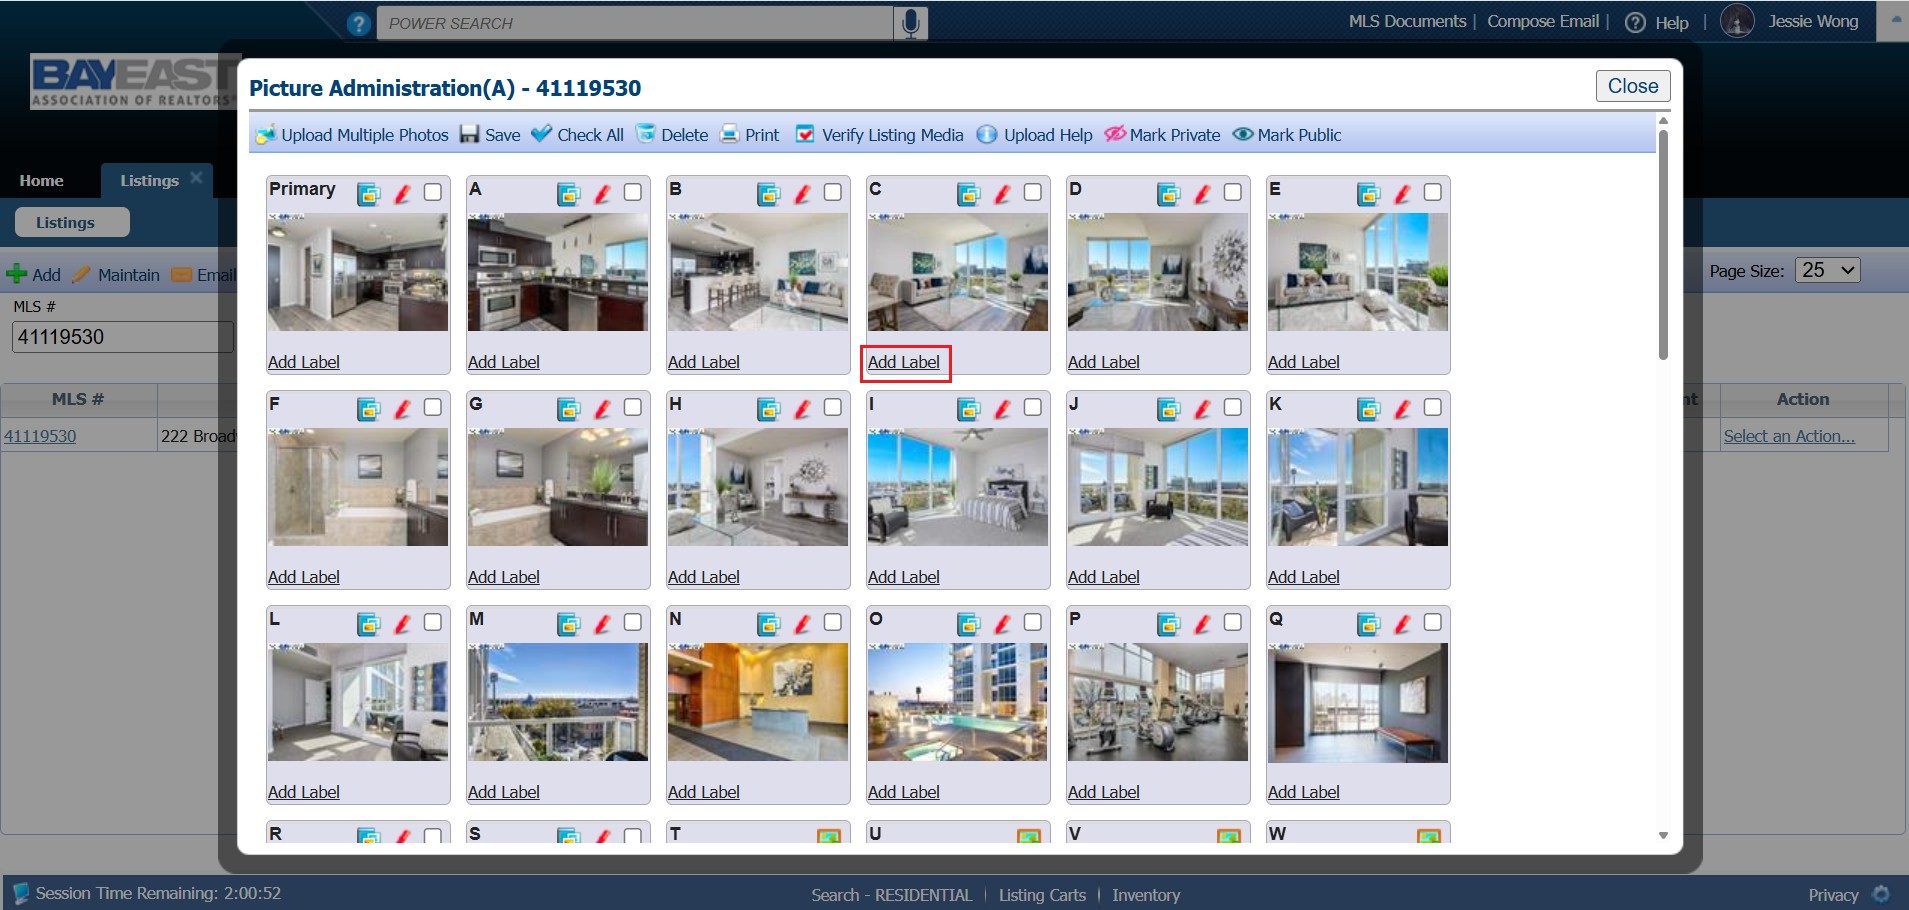Open listing 41119530 link in results table
The image size is (1909, 910).
click(x=40, y=435)
